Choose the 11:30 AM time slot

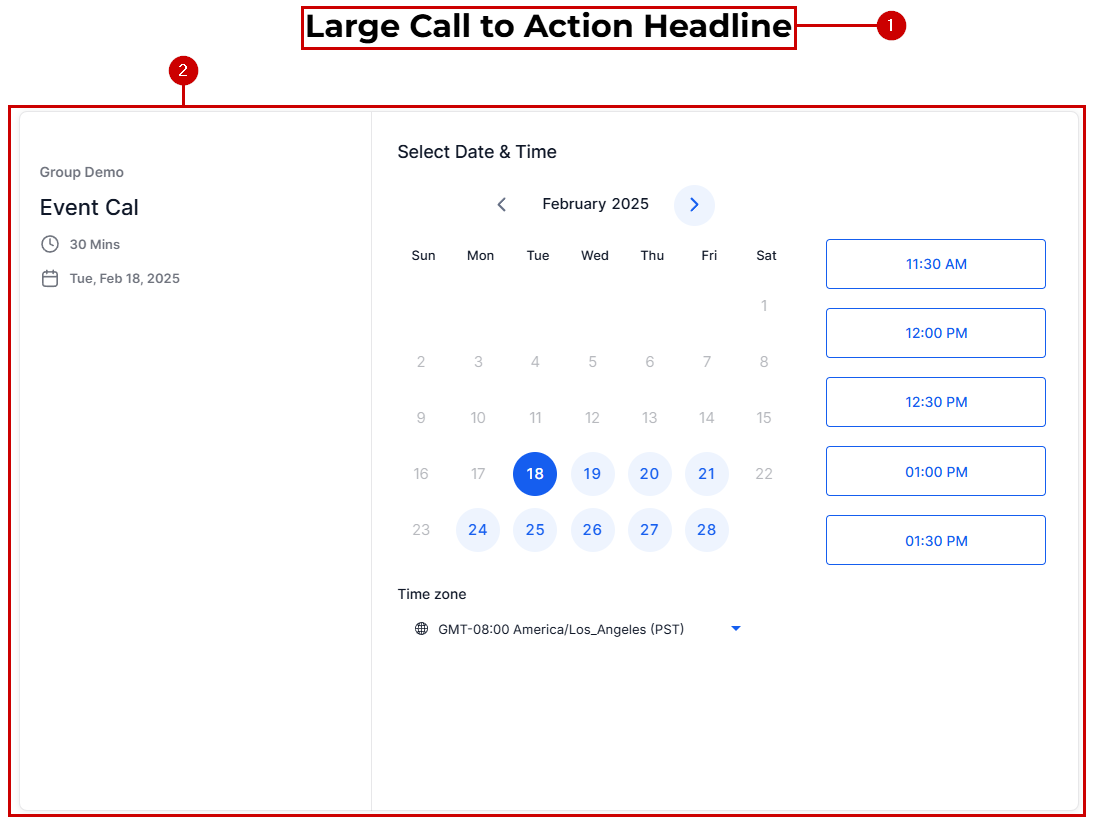tap(935, 264)
